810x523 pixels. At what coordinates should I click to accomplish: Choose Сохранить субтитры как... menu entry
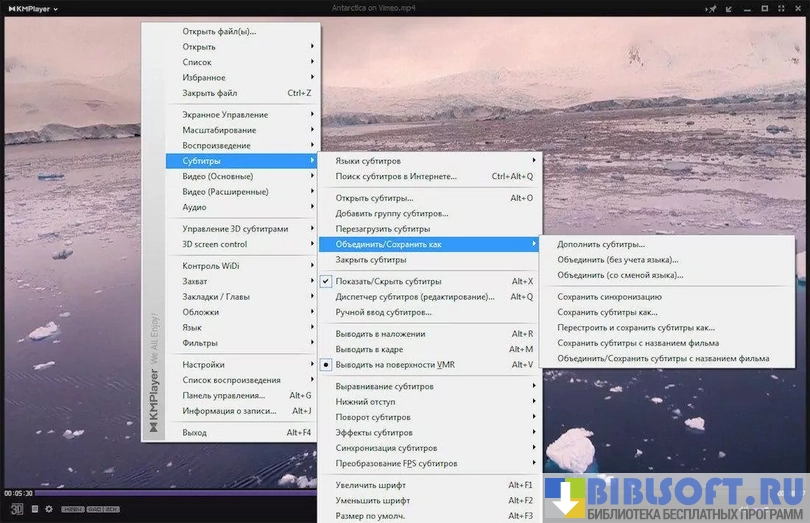point(607,312)
